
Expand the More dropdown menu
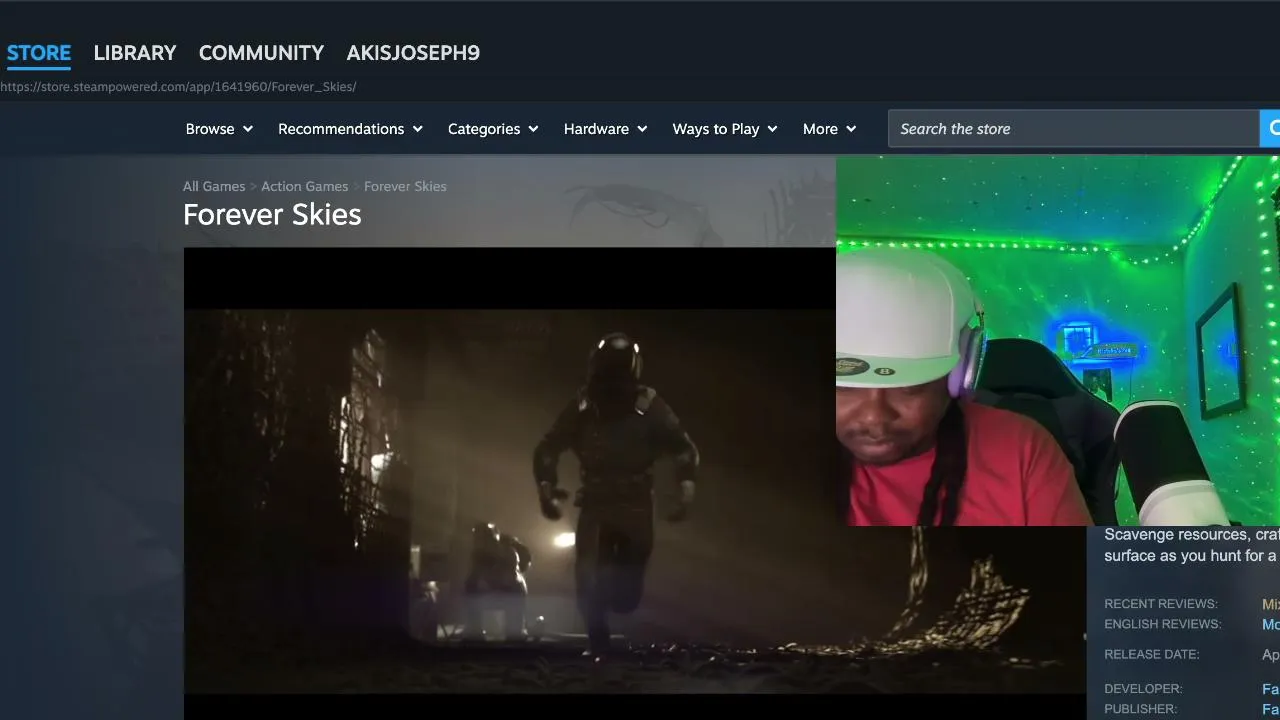point(829,129)
